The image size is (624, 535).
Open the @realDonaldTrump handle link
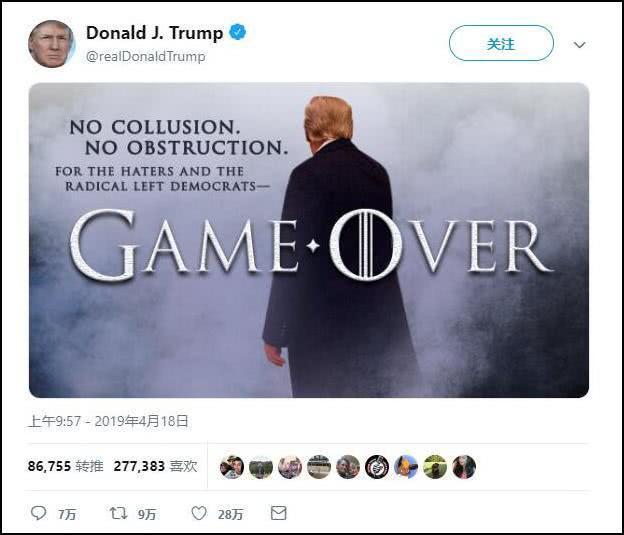[146, 57]
